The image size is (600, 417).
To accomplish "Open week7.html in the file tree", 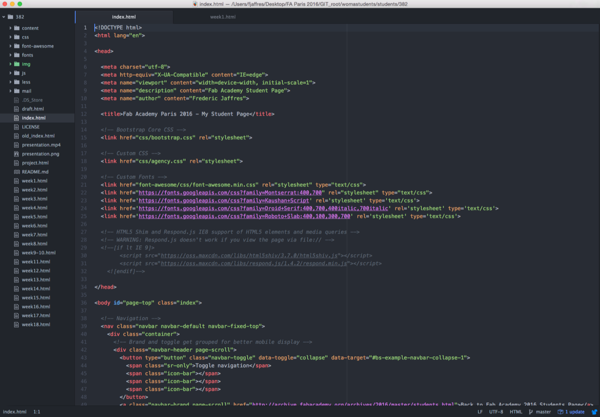I will pyautogui.click(x=34, y=235).
